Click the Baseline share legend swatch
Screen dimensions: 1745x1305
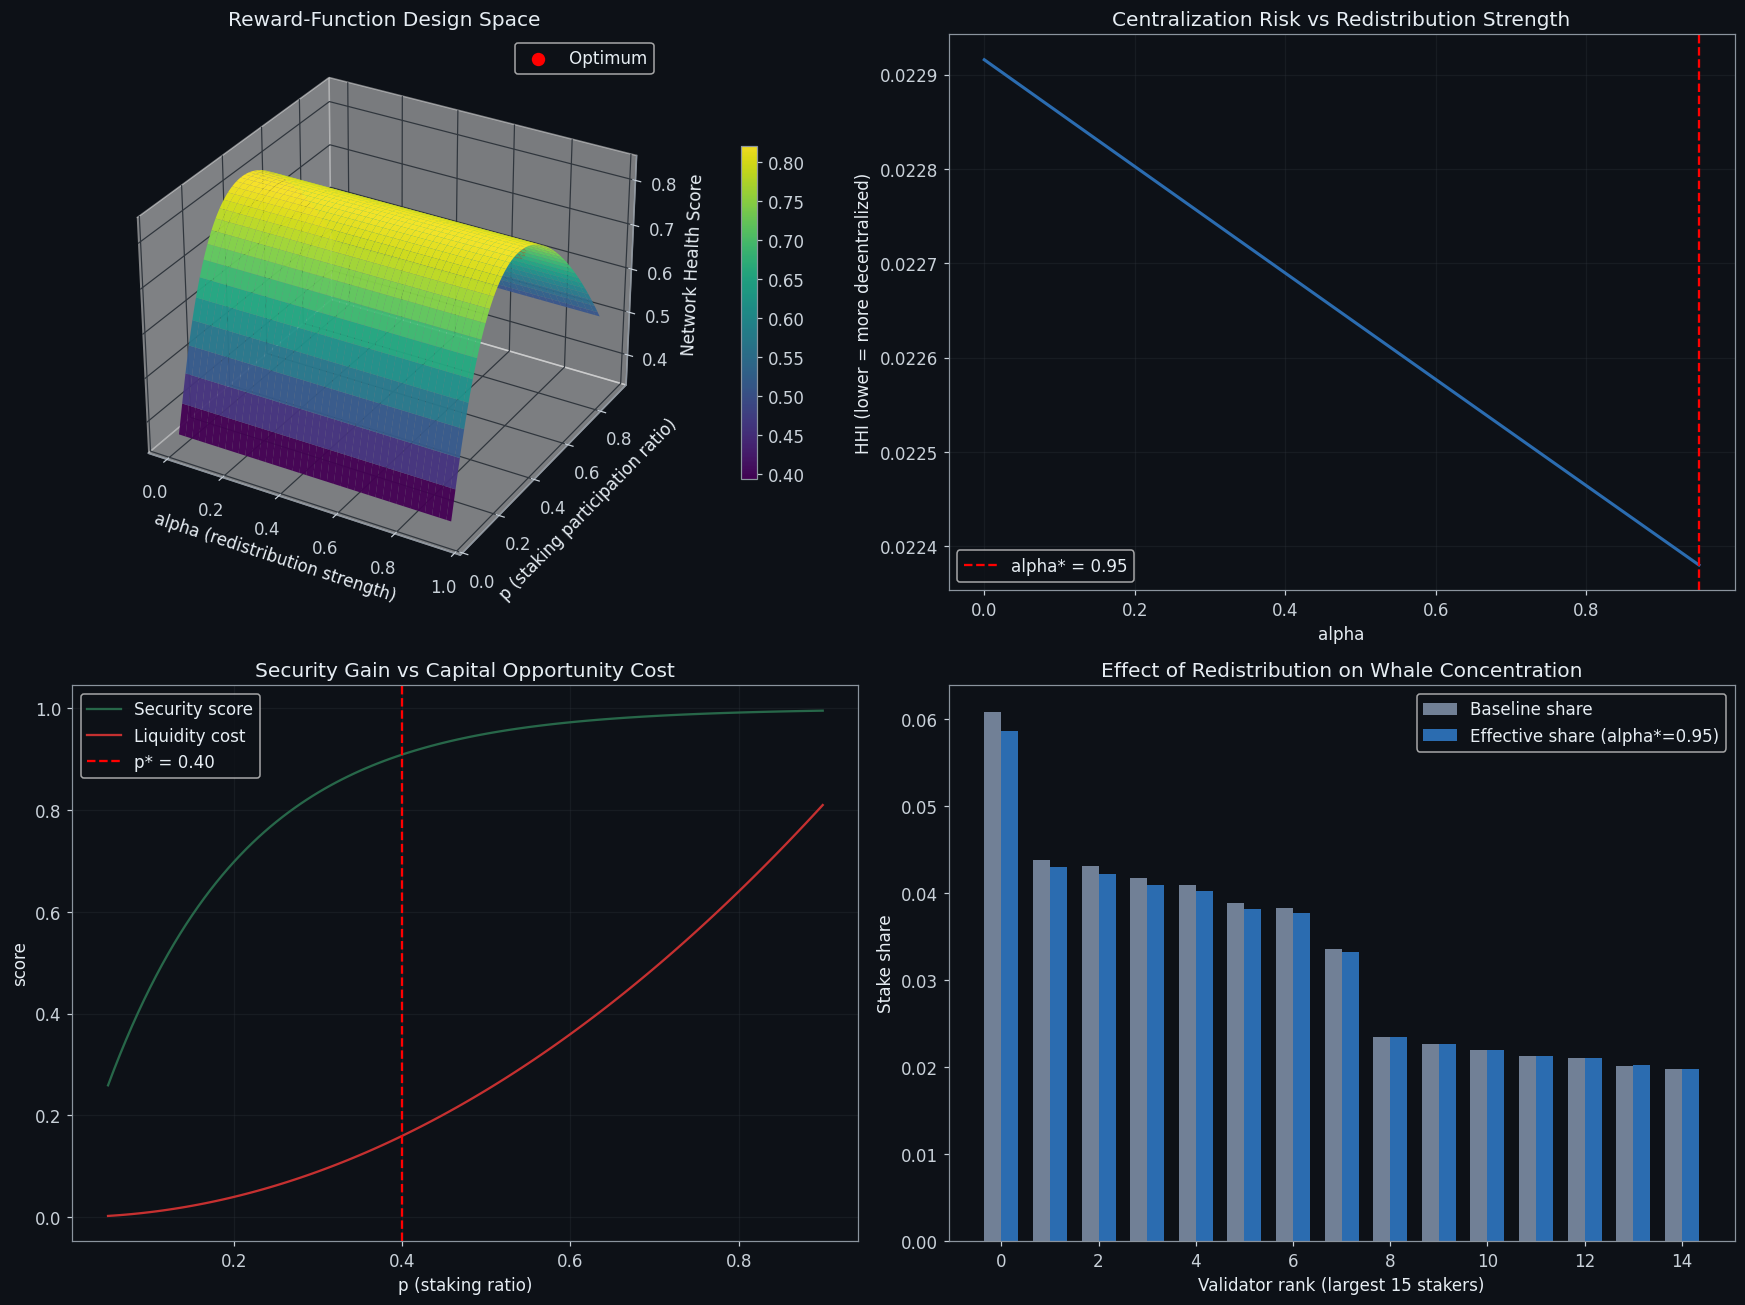coord(1440,709)
